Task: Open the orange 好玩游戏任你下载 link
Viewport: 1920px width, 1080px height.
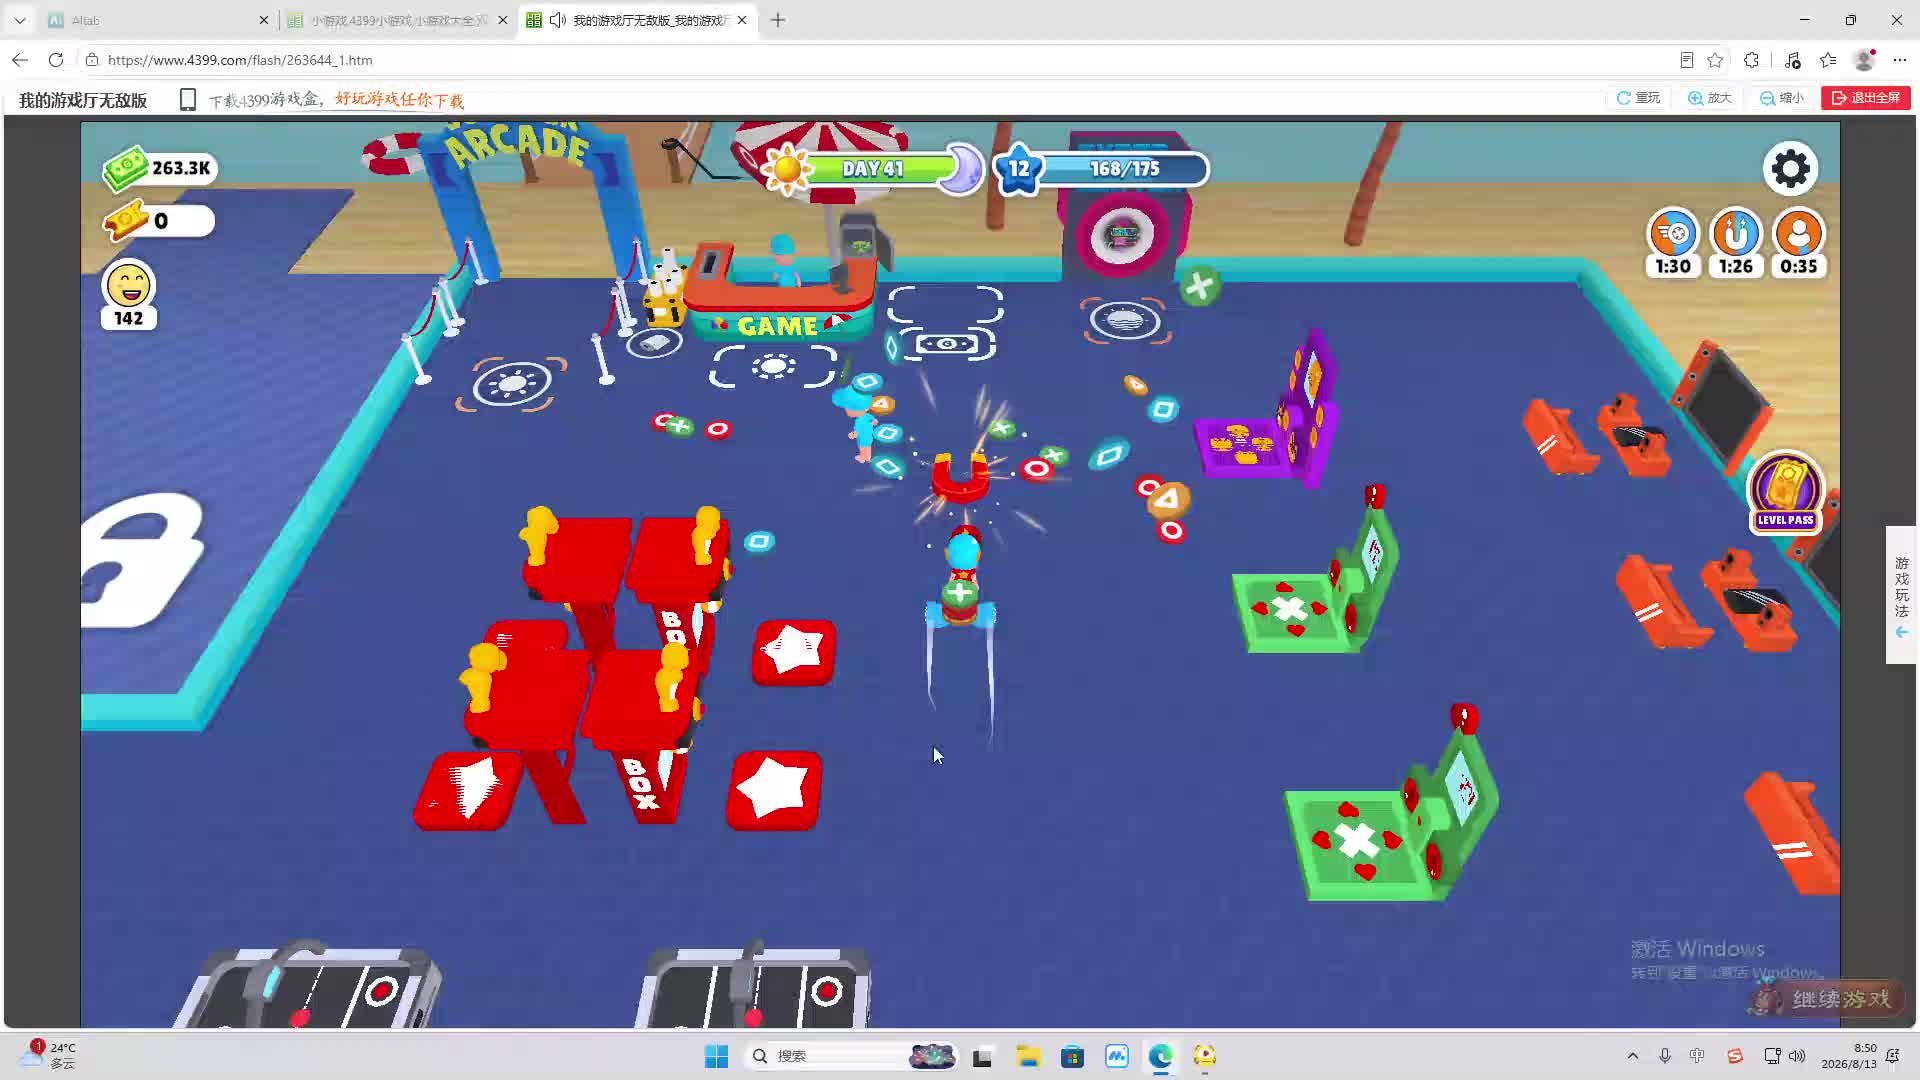Action: [399, 100]
